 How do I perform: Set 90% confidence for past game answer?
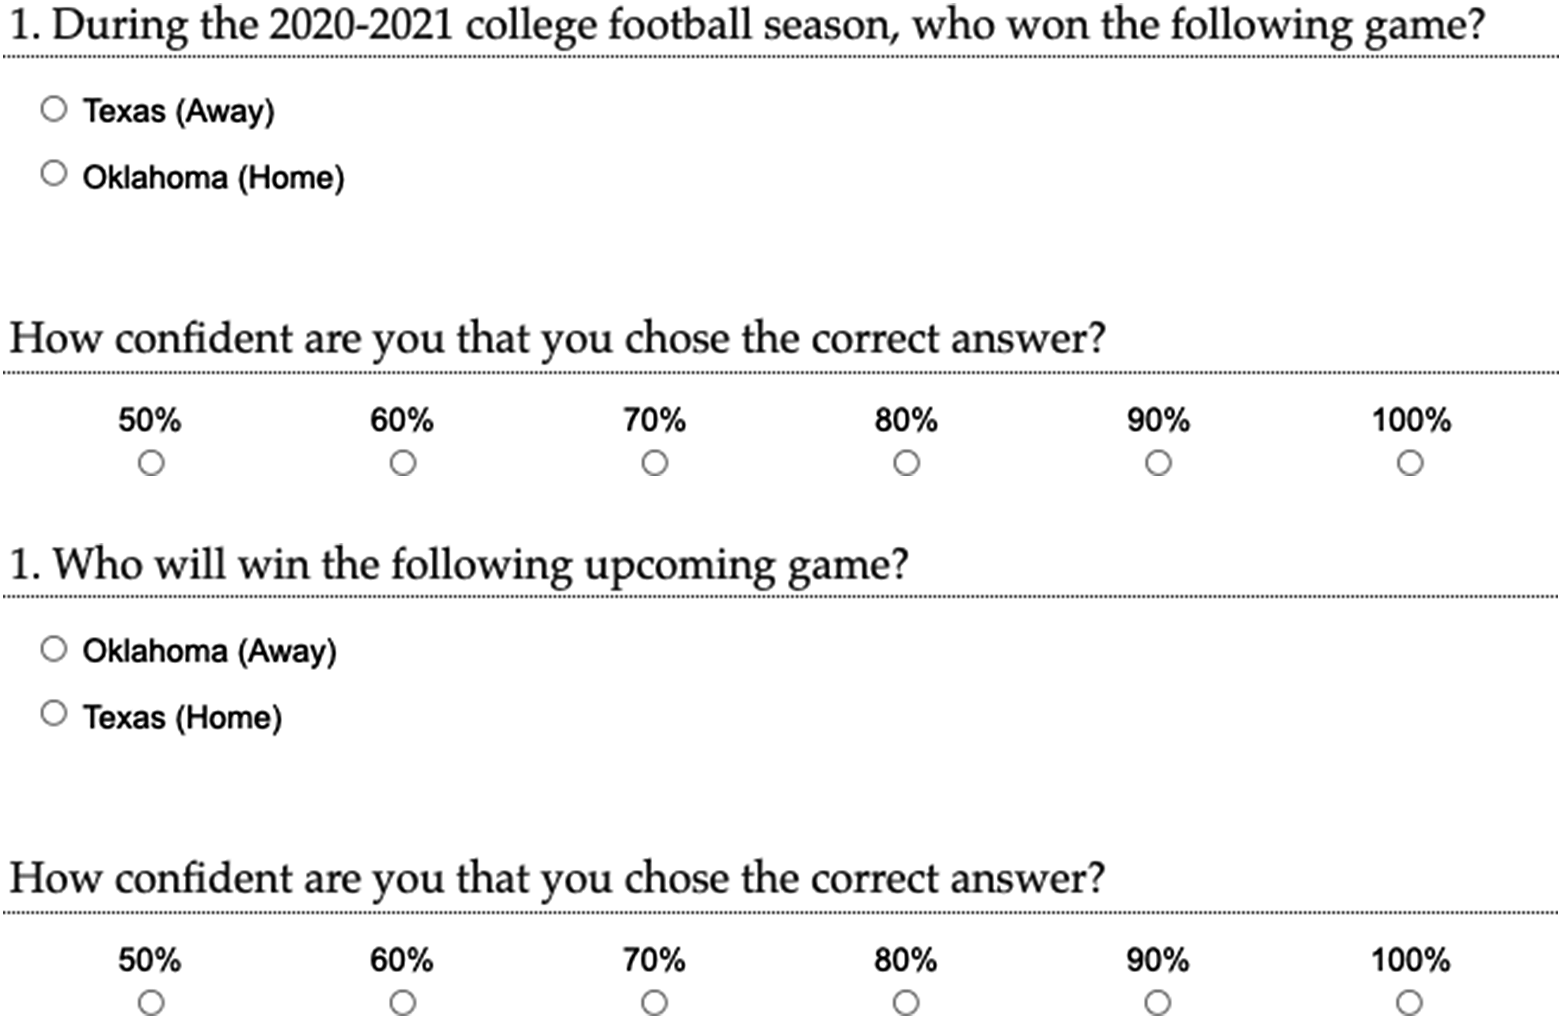tap(1159, 464)
